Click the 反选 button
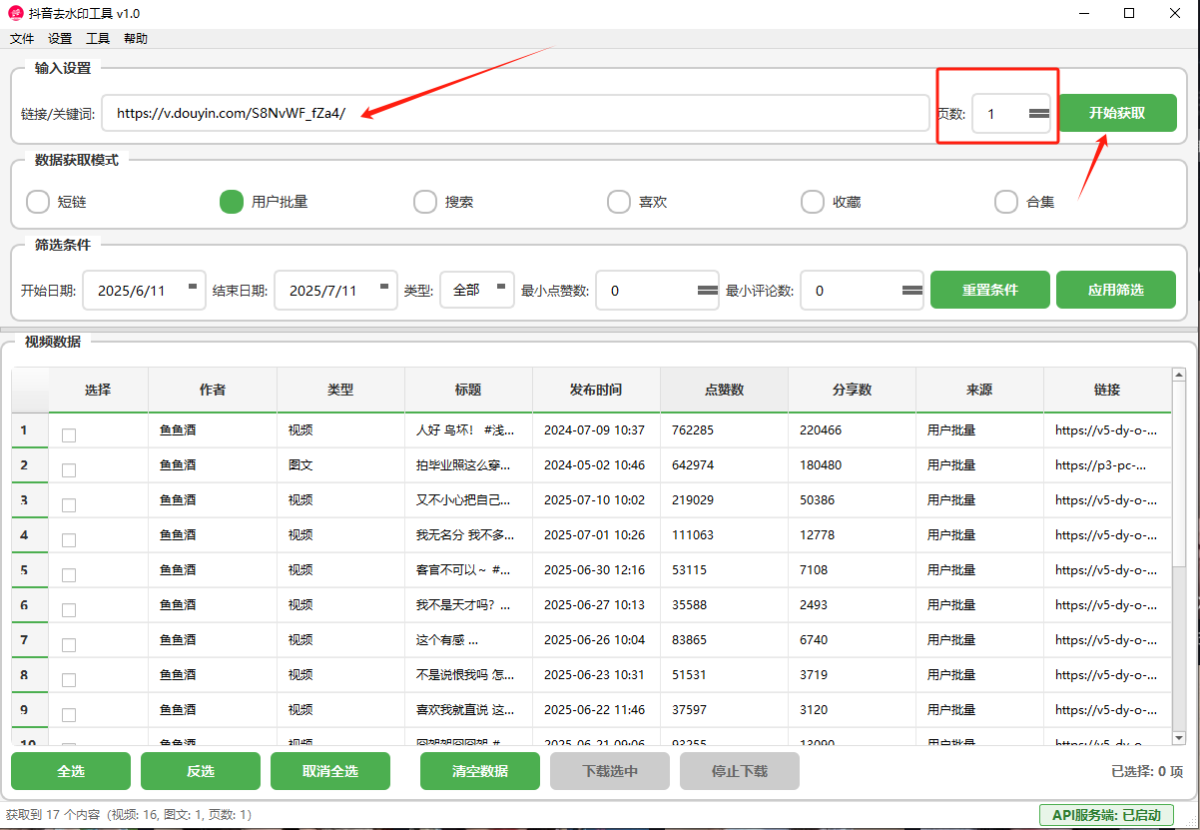The image size is (1200, 830). [200, 771]
